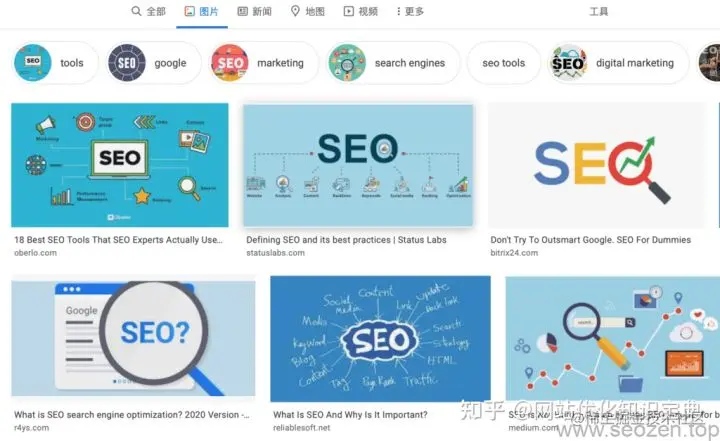720x441 pixels.
Task: Open the Google SEO? magnifying glass image
Action: point(133,336)
